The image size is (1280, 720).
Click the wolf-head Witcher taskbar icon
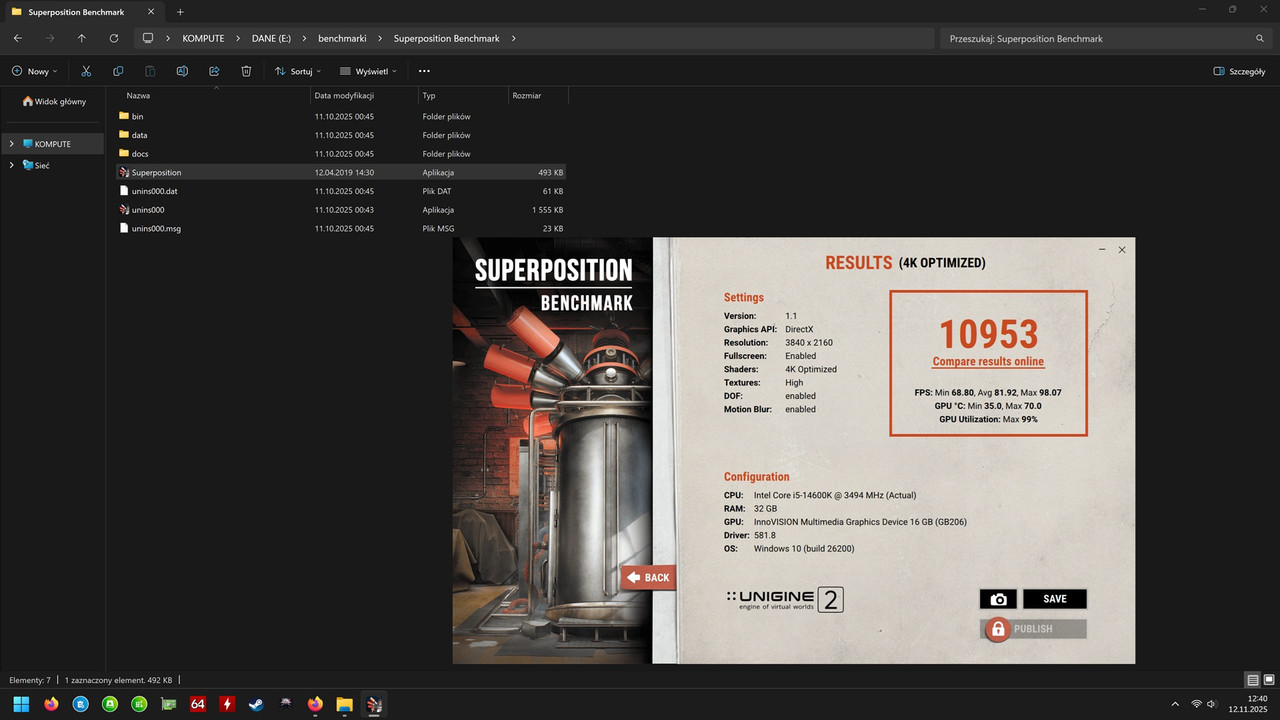click(x=286, y=703)
